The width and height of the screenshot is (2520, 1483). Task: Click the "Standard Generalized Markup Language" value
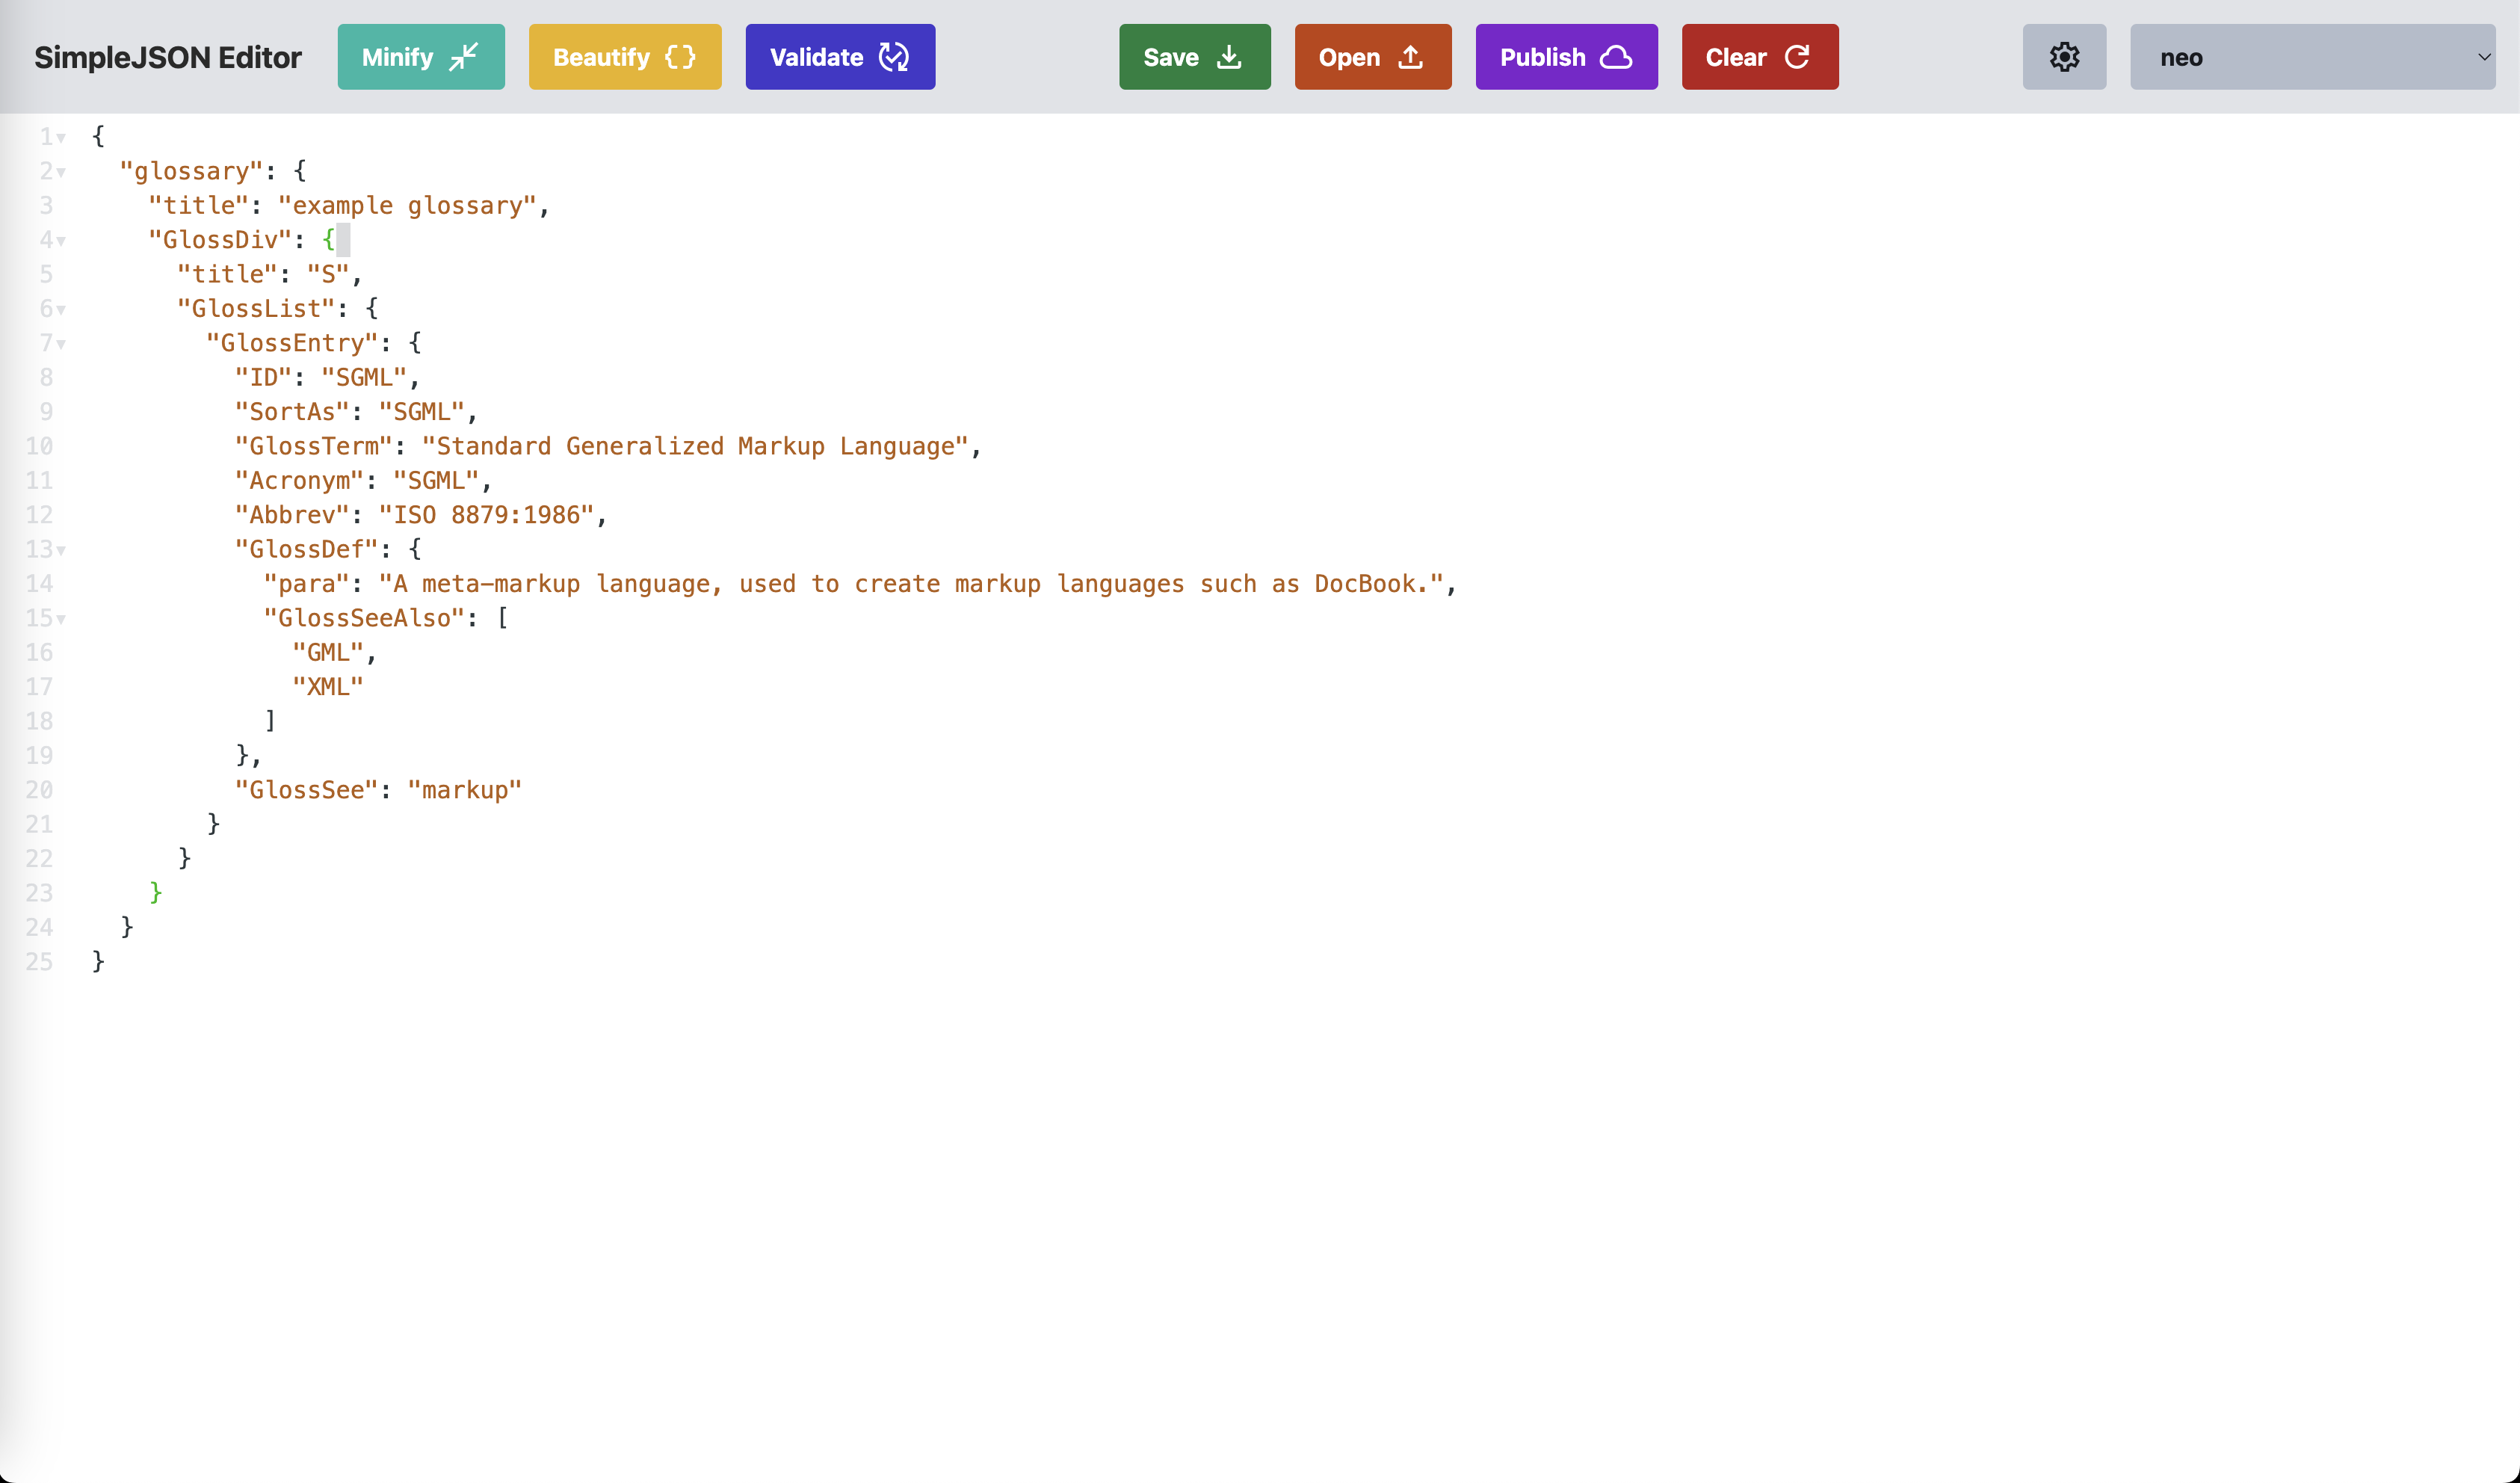695,446
